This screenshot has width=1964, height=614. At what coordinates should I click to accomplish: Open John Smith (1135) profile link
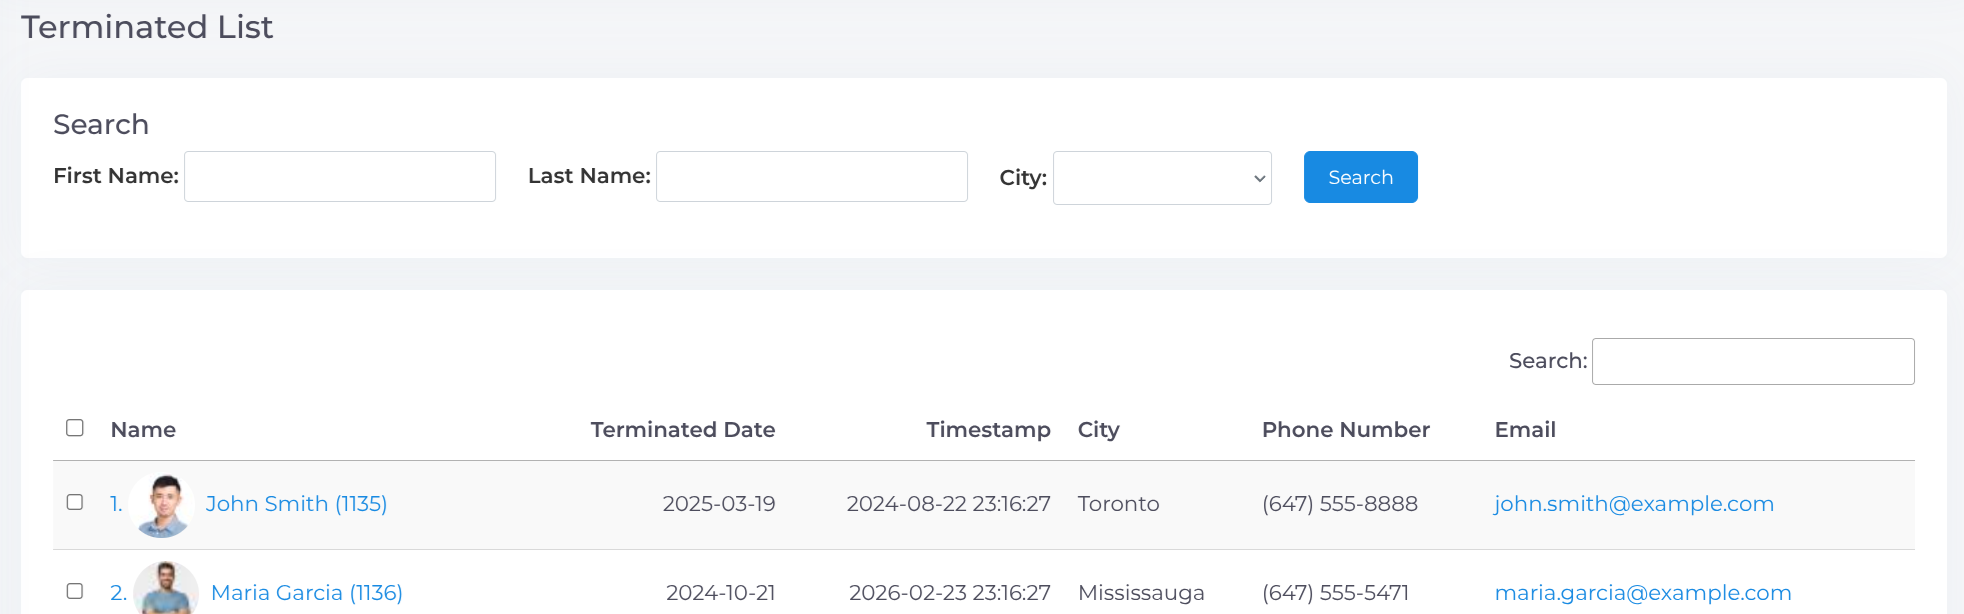click(x=296, y=504)
